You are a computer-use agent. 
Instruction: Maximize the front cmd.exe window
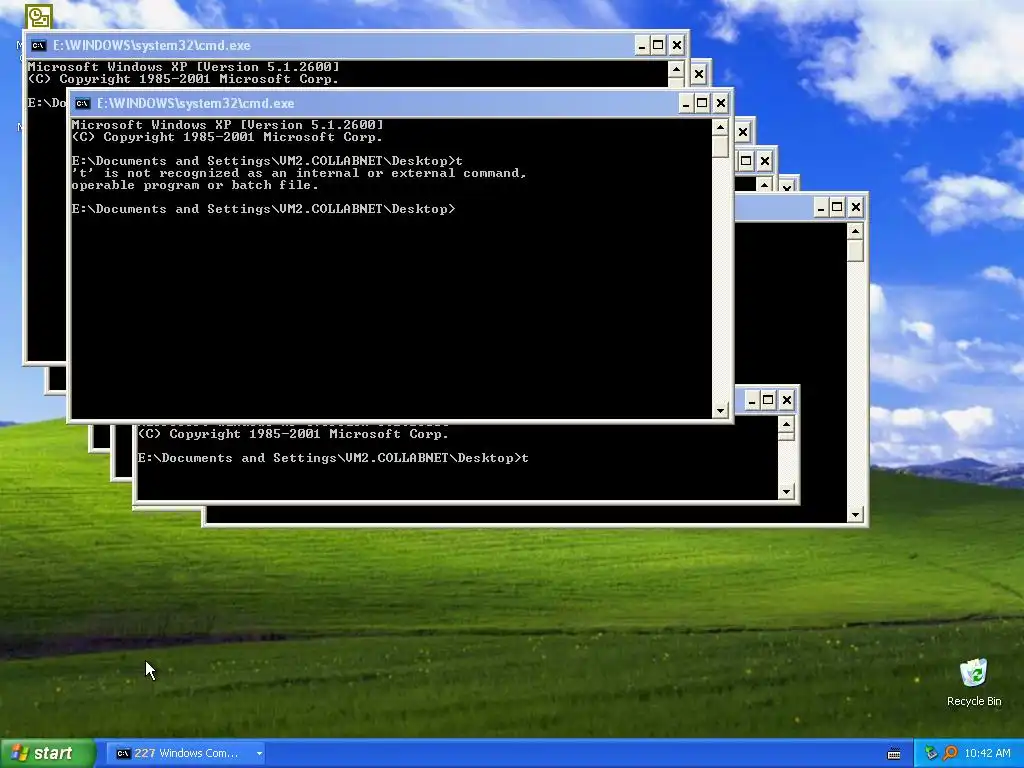702,103
